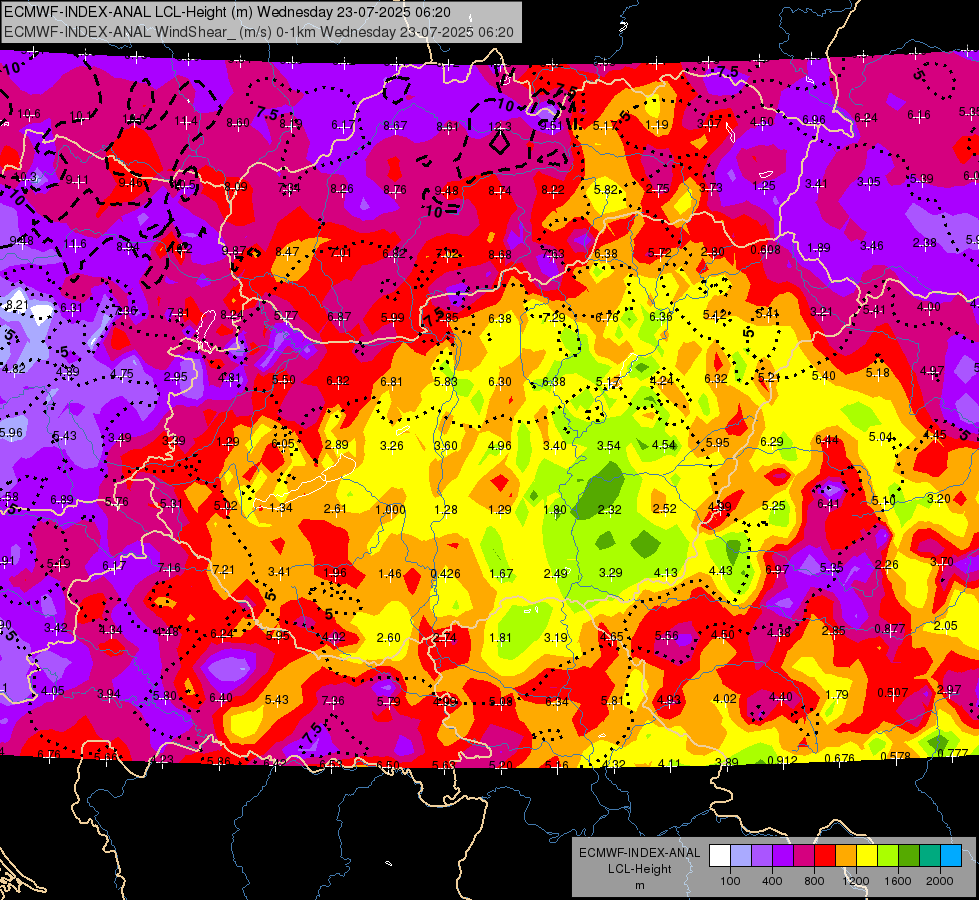Click the map value "3.19"
Image resolution: width=979 pixels, height=900 pixels.
tap(556, 638)
